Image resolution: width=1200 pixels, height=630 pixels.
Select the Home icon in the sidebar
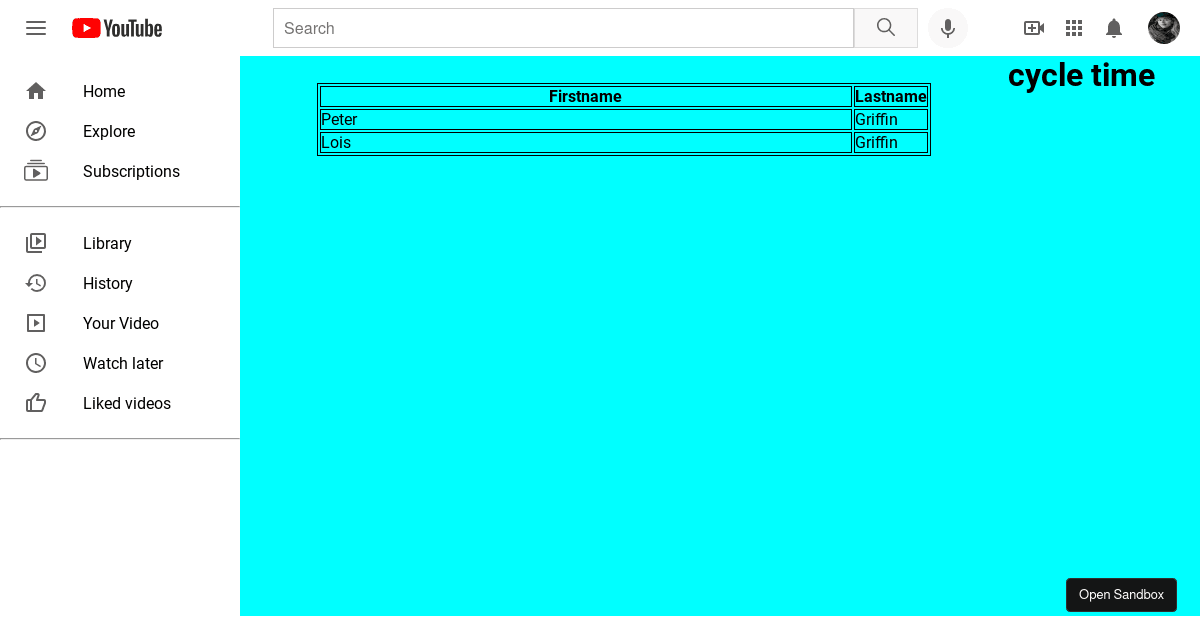(x=36, y=91)
